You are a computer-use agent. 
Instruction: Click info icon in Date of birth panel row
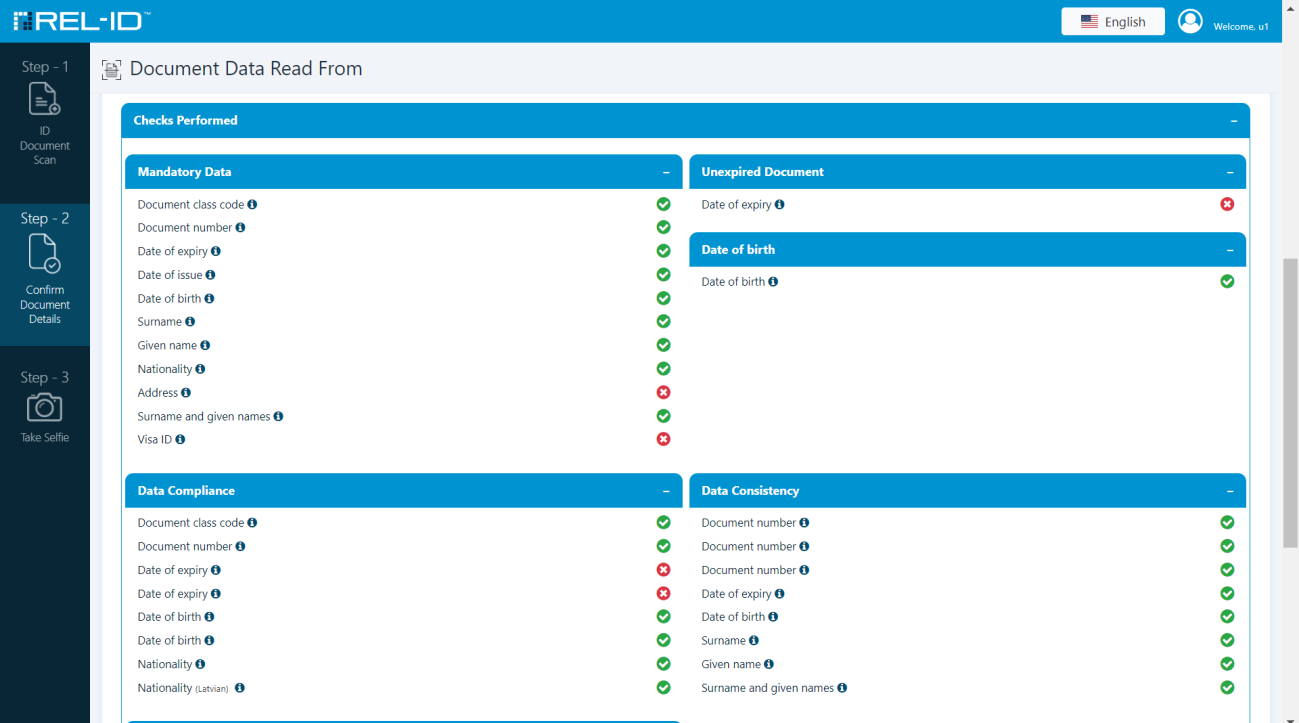(x=773, y=282)
